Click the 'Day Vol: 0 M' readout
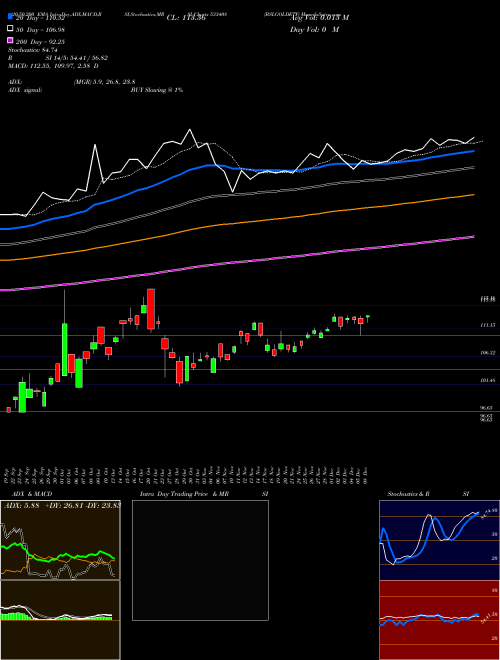This screenshot has width=500, height=660. pos(314,29)
